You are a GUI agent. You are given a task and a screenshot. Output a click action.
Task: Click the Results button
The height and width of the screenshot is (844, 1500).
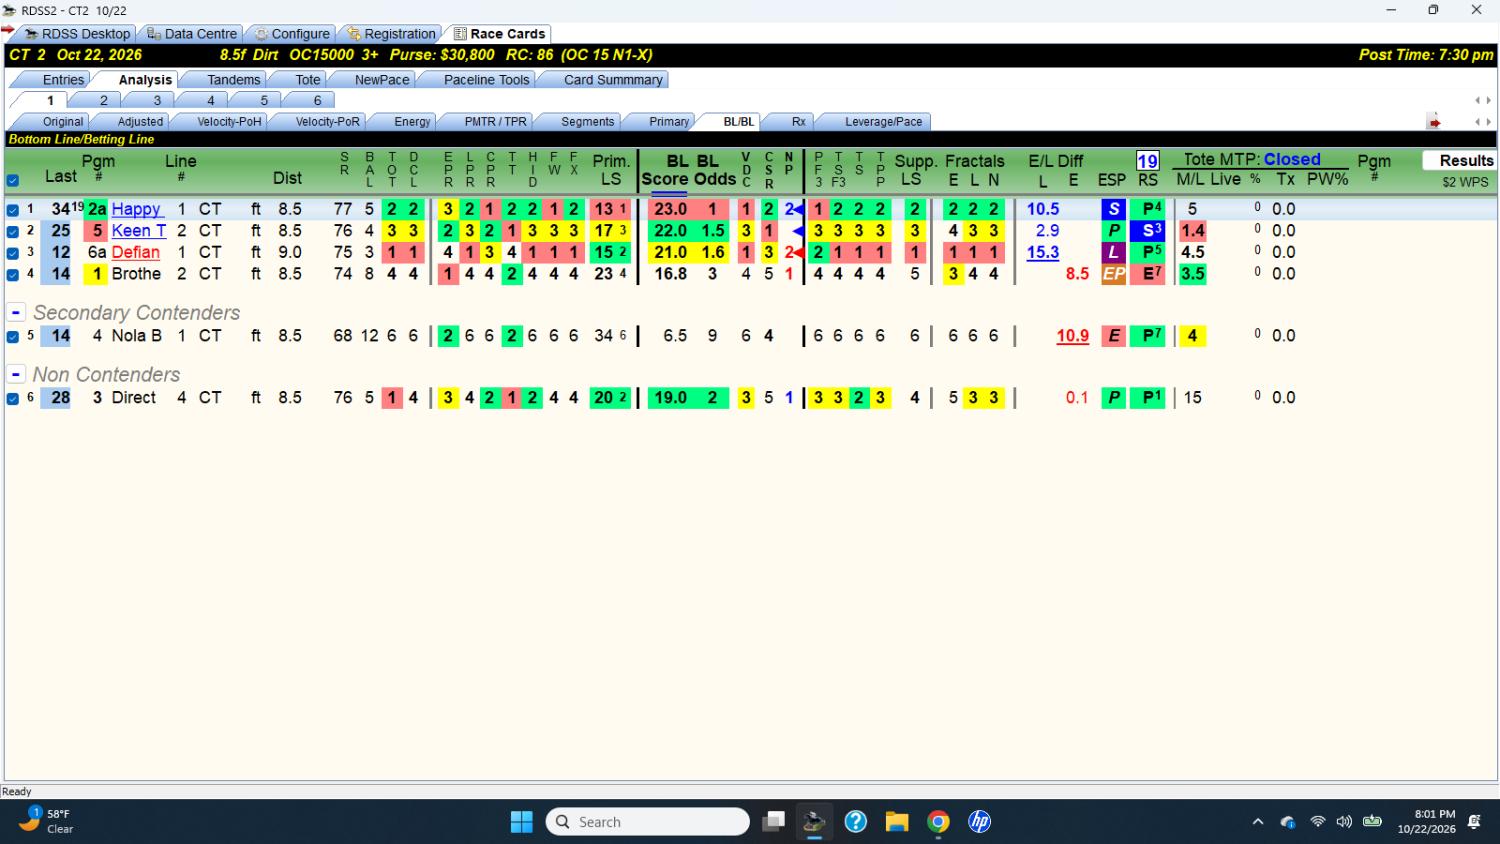pyautogui.click(x=1459, y=161)
